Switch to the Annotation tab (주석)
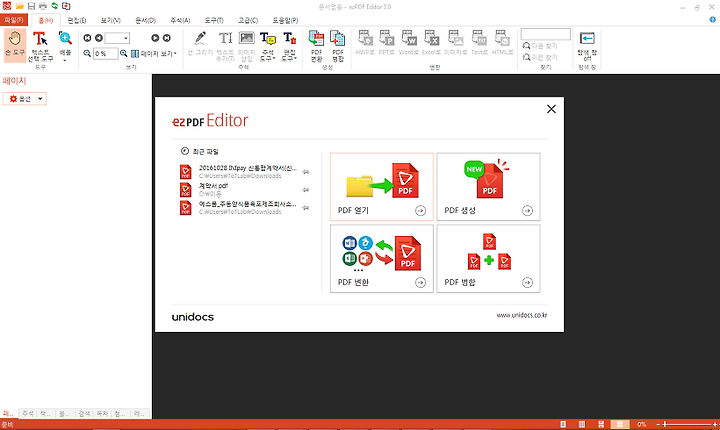 click(x=180, y=20)
